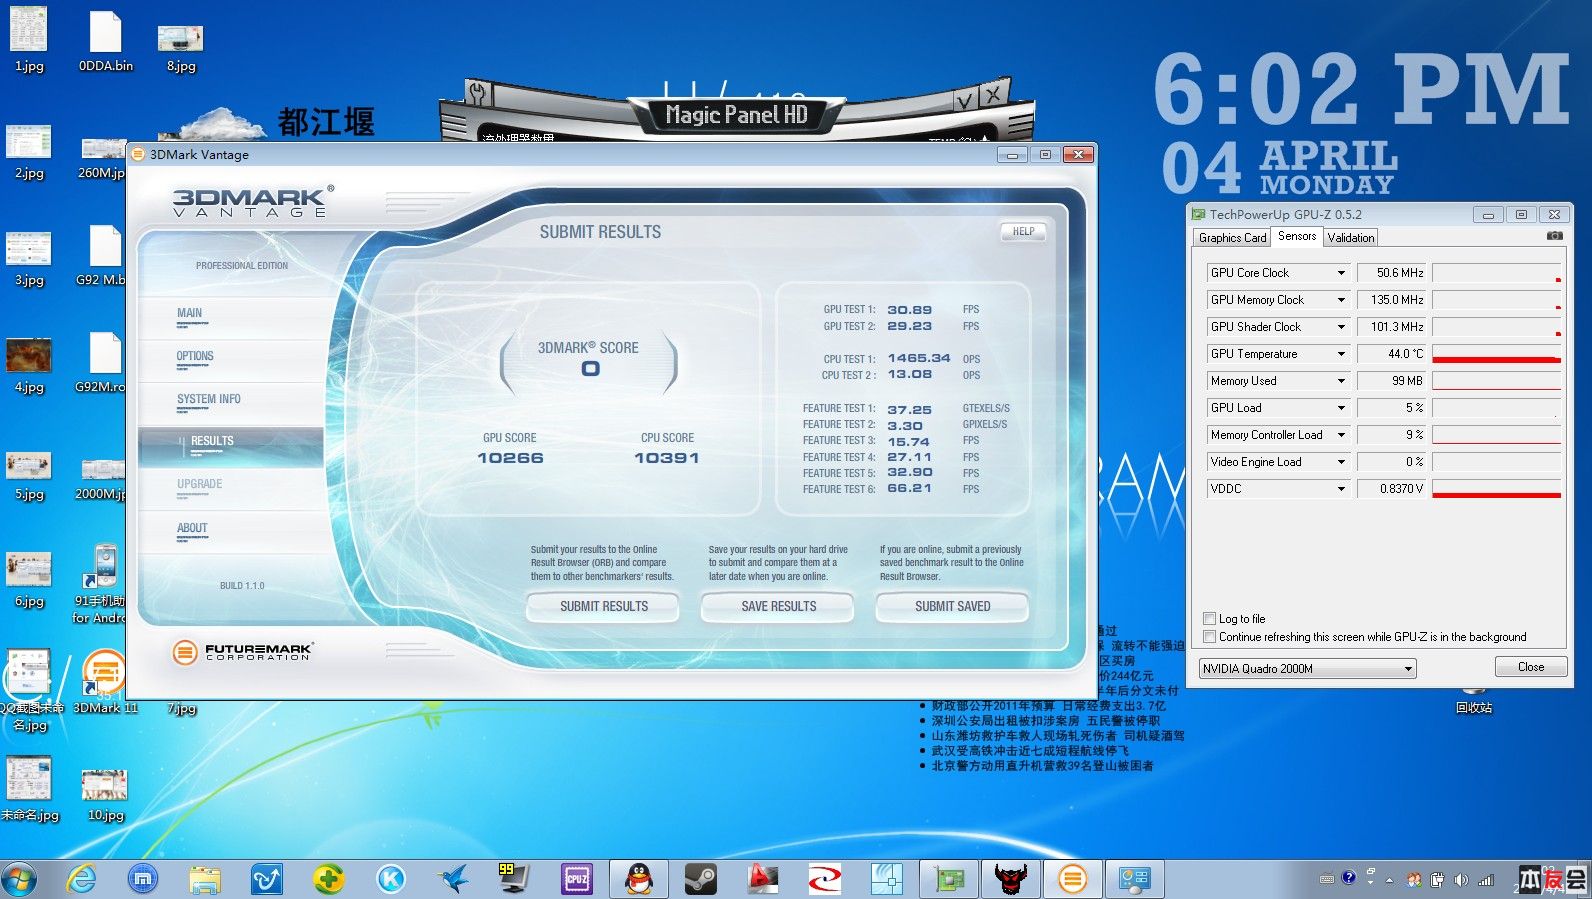
Task: Open the QQ penguin taskbar icon
Action: (x=638, y=879)
